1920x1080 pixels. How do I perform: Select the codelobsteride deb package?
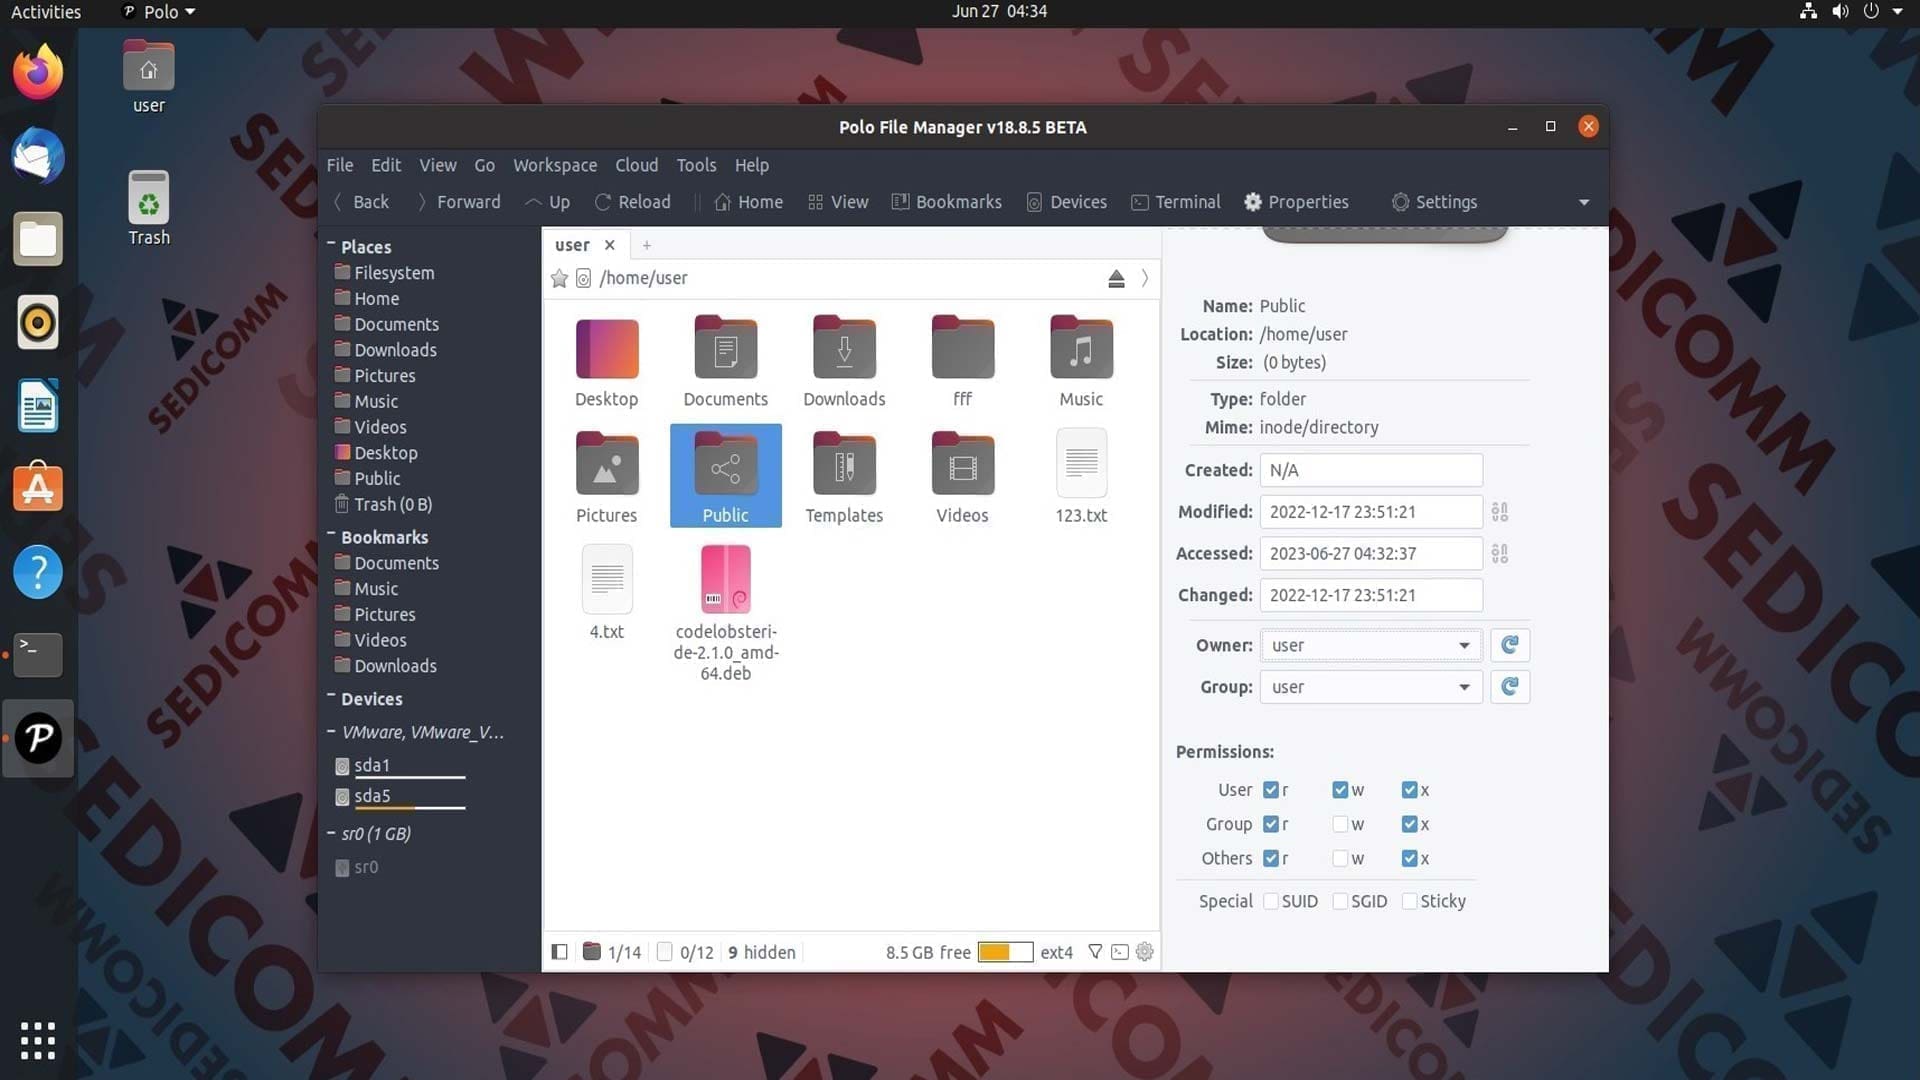pos(725,579)
